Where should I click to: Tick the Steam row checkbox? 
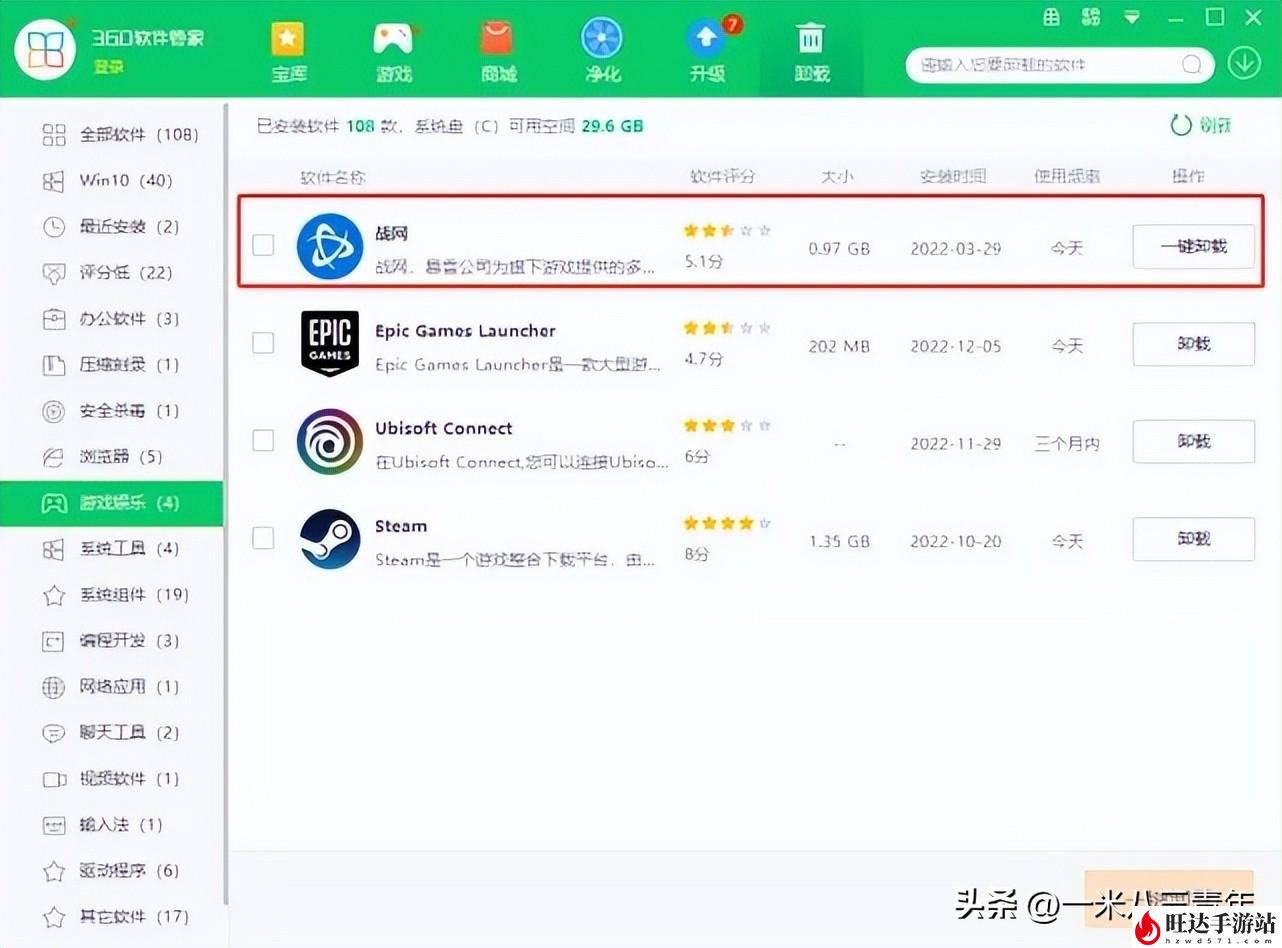pyautogui.click(x=263, y=539)
